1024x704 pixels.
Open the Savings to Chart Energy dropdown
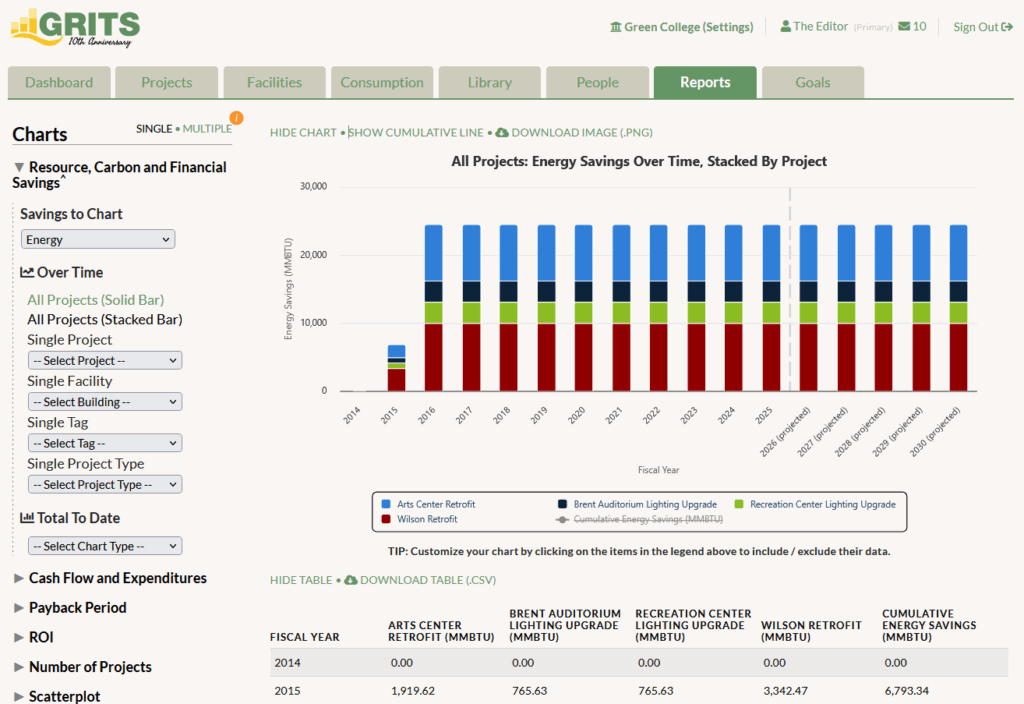[98, 240]
